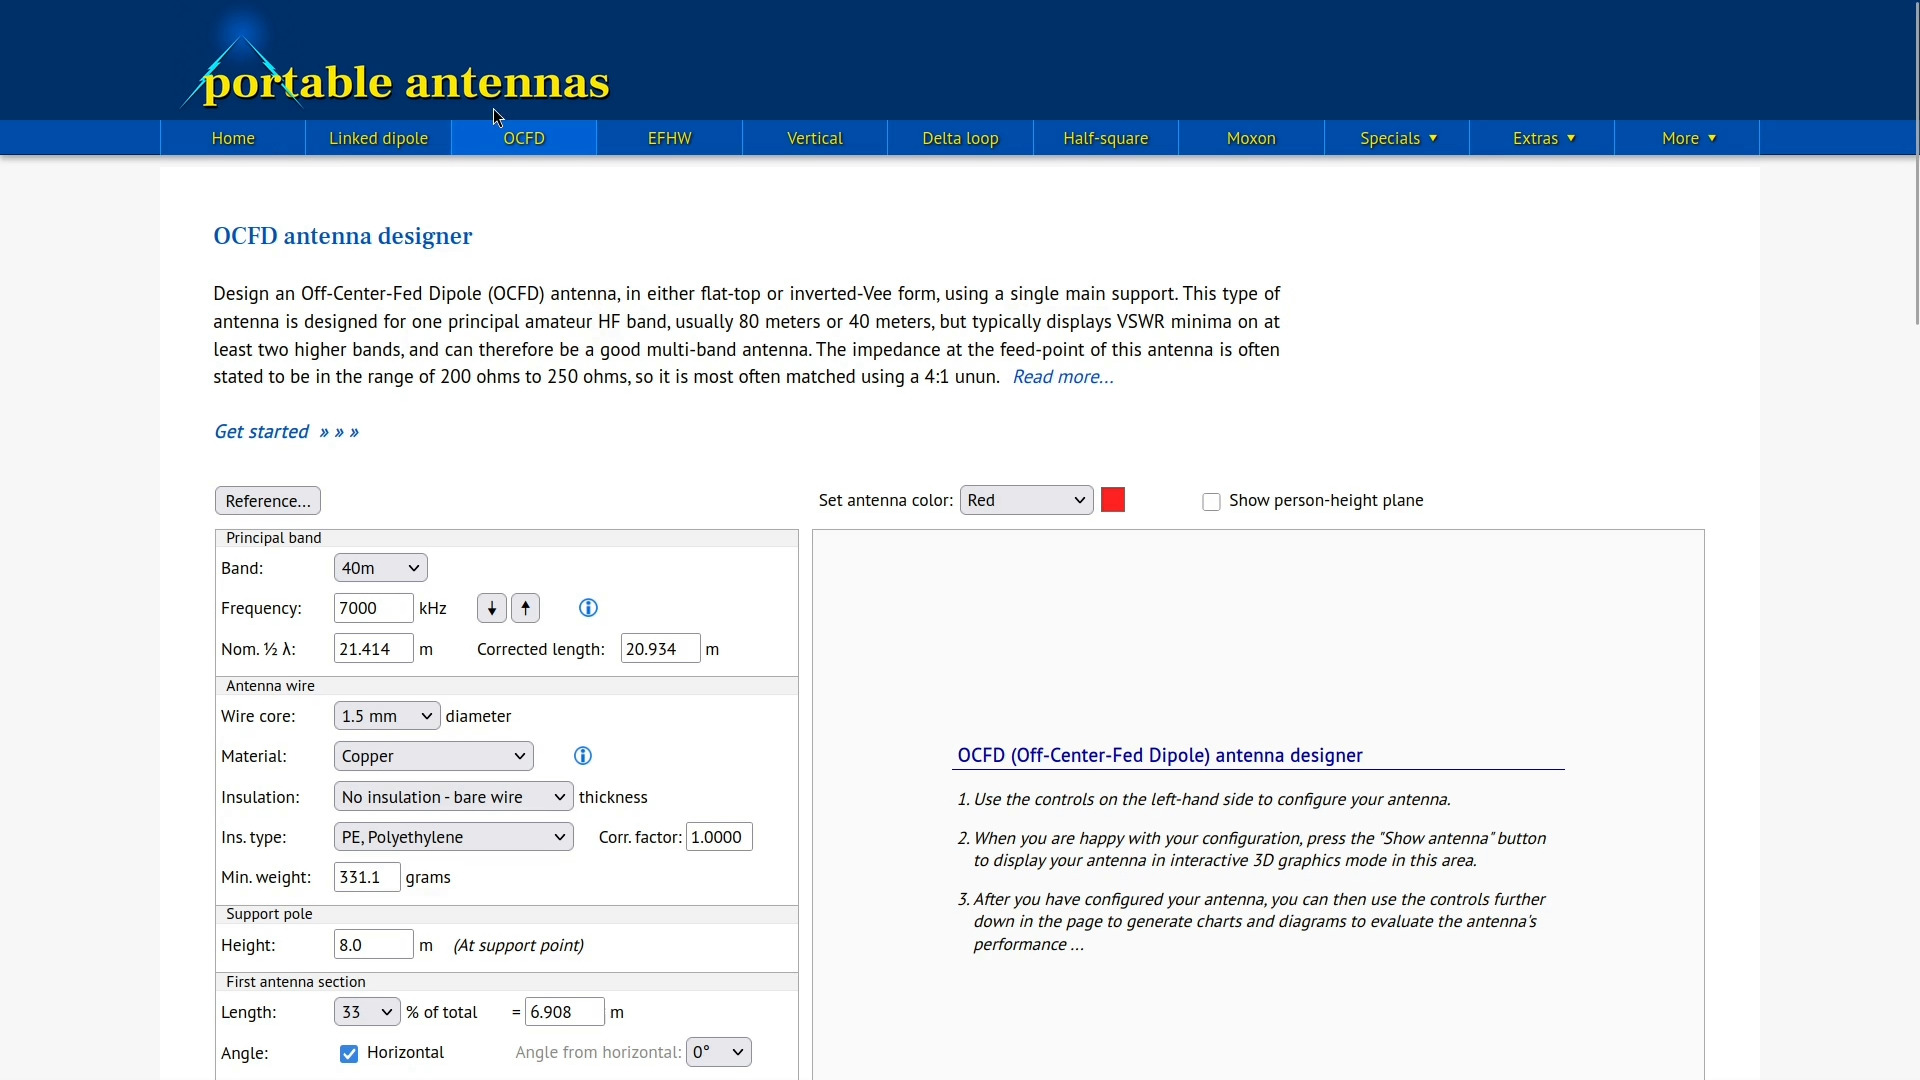Viewport: 1920px width, 1080px height.
Task: Uncheck the Horizontal angle checkbox
Action: pos(349,1054)
